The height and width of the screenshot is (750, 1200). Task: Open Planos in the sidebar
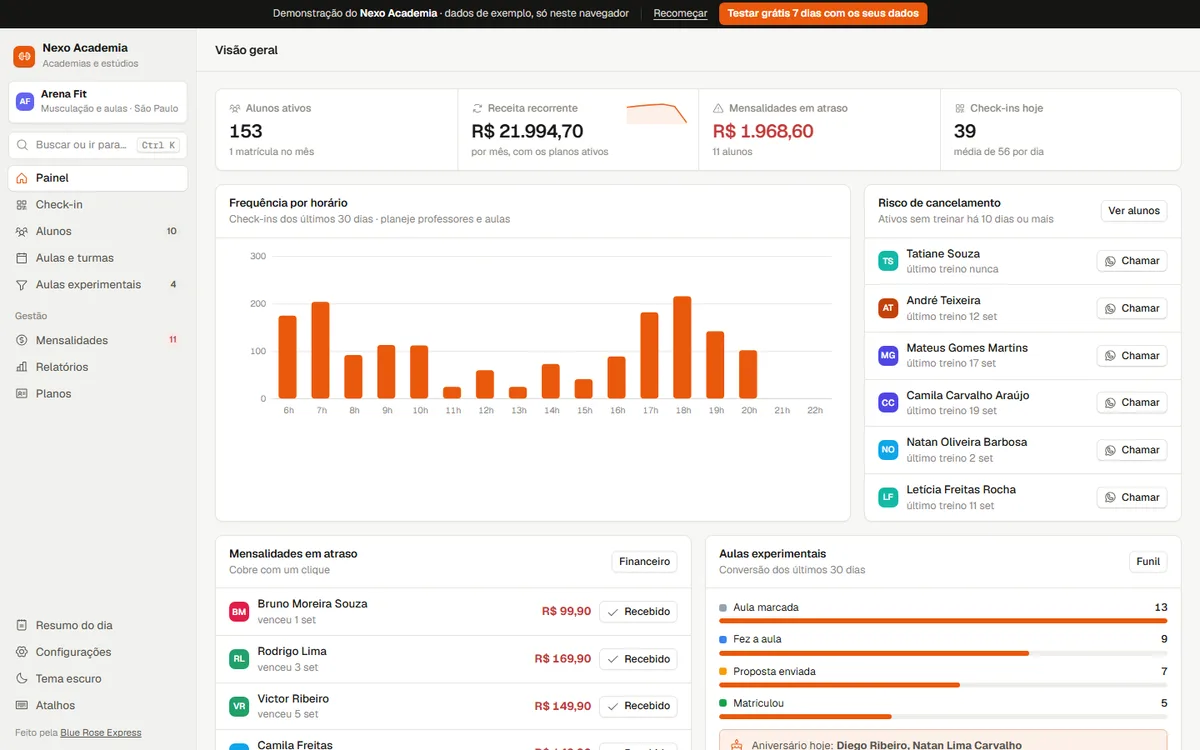click(98, 394)
